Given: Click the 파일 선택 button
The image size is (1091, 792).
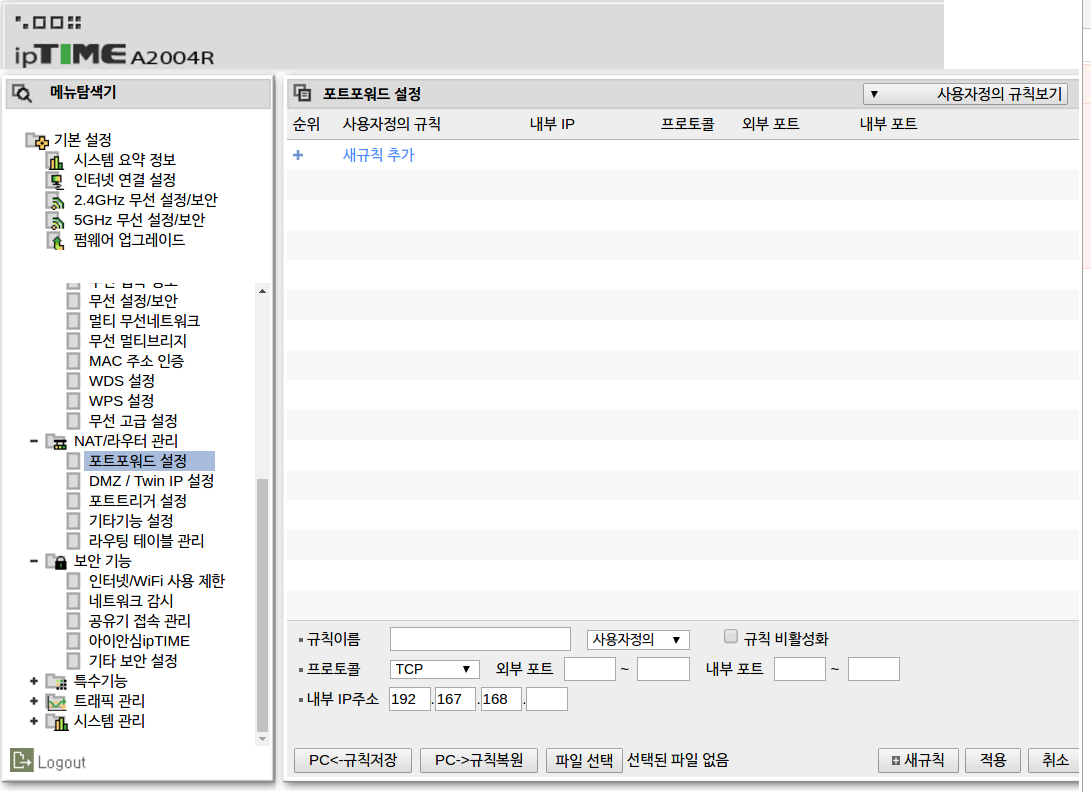Looking at the screenshot, I should [x=584, y=761].
